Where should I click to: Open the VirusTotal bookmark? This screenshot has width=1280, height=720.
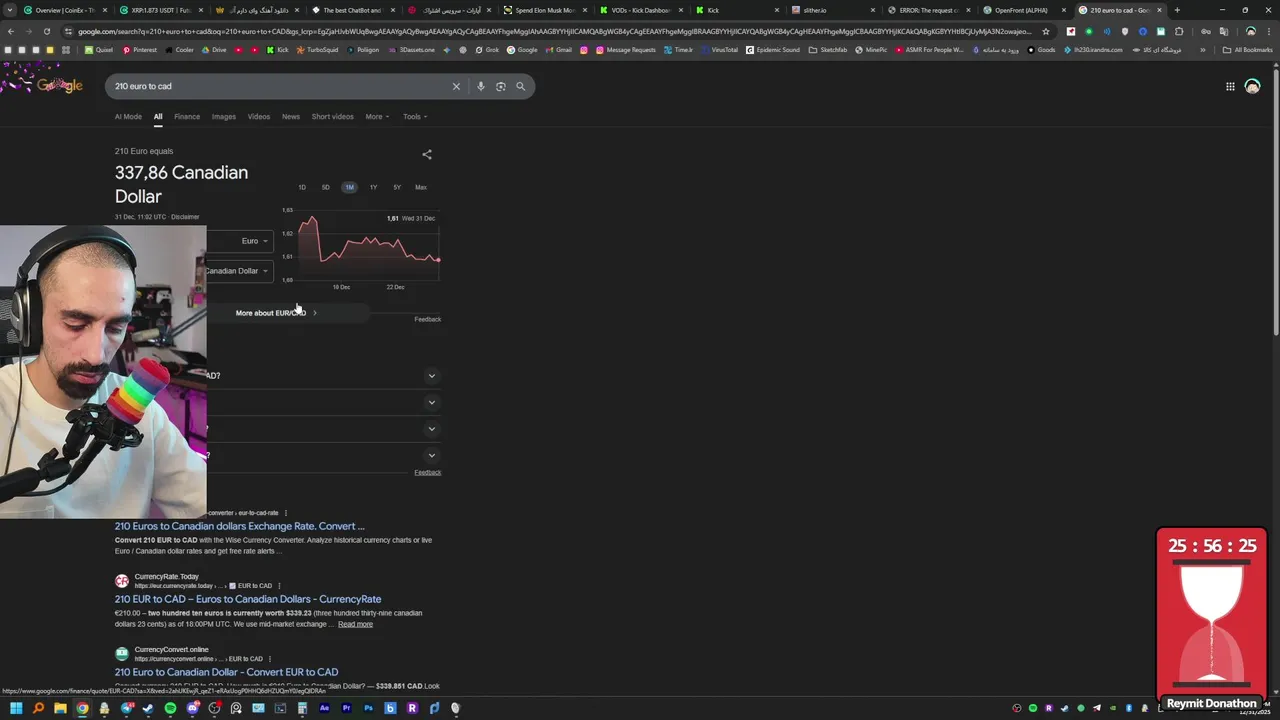(x=719, y=49)
